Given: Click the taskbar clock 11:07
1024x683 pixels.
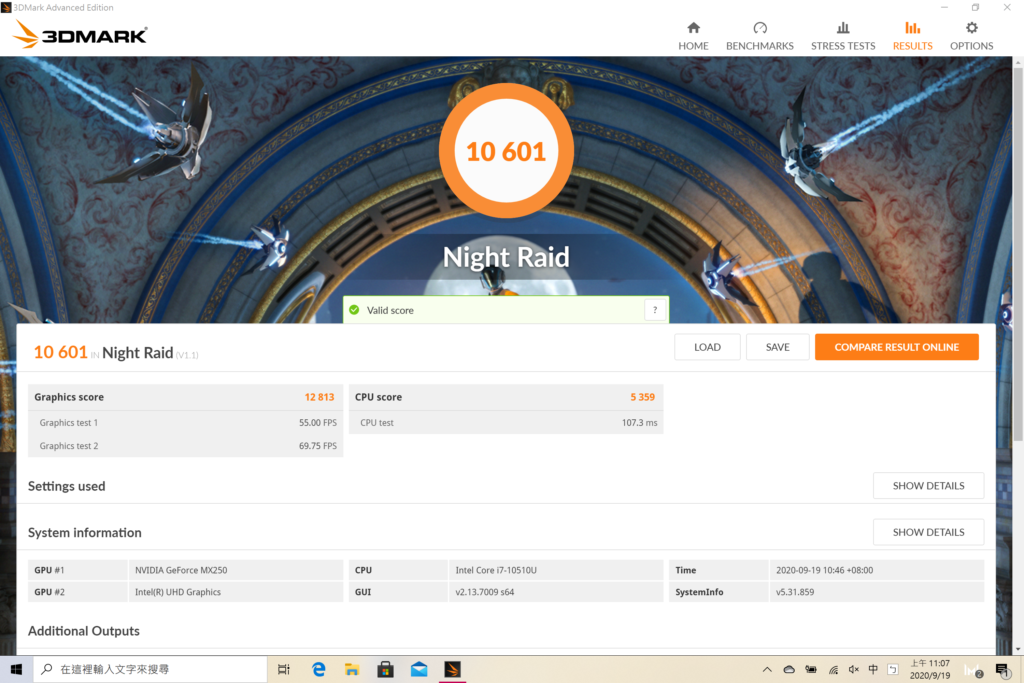Looking at the screenshot, I should pyautogui.click(x=930, y=669).
